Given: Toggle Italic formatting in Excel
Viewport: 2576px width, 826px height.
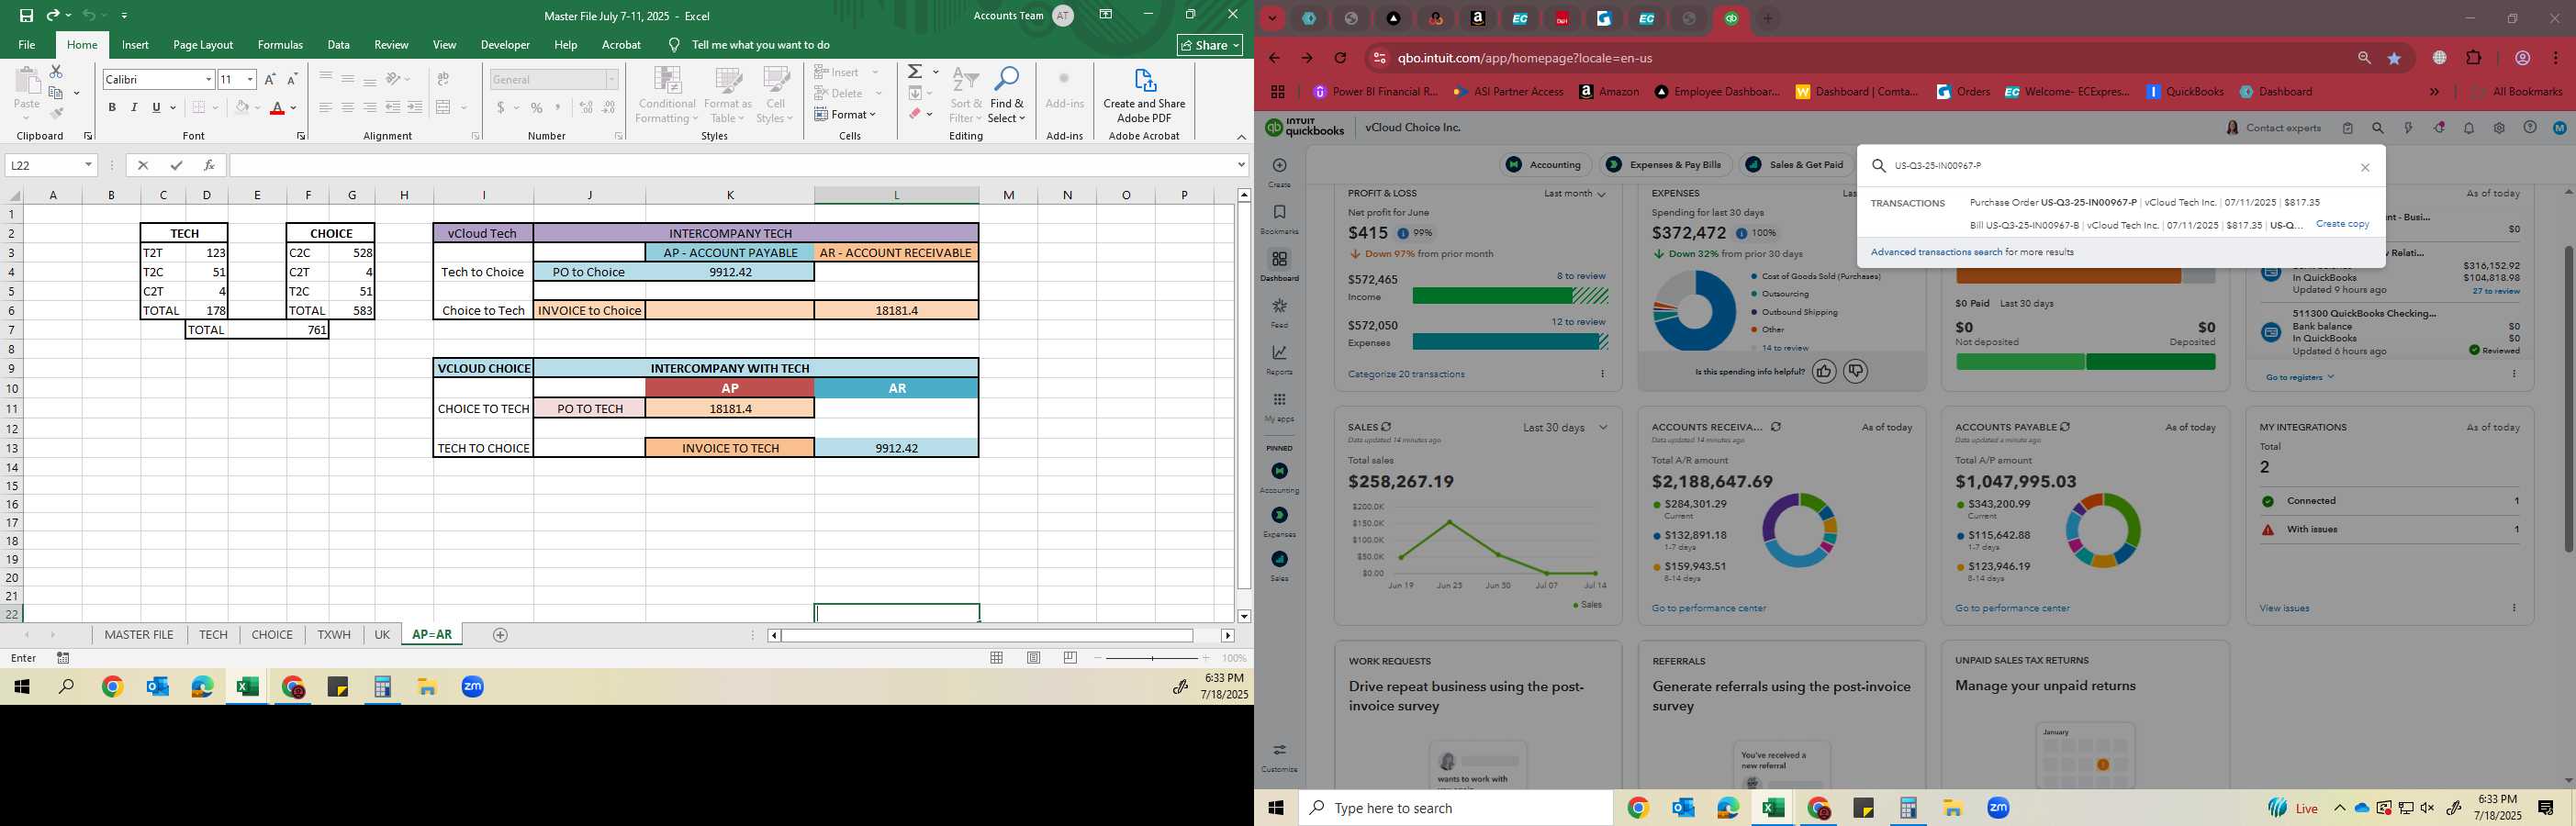Looking at the screenshot, I should point(134,108).
